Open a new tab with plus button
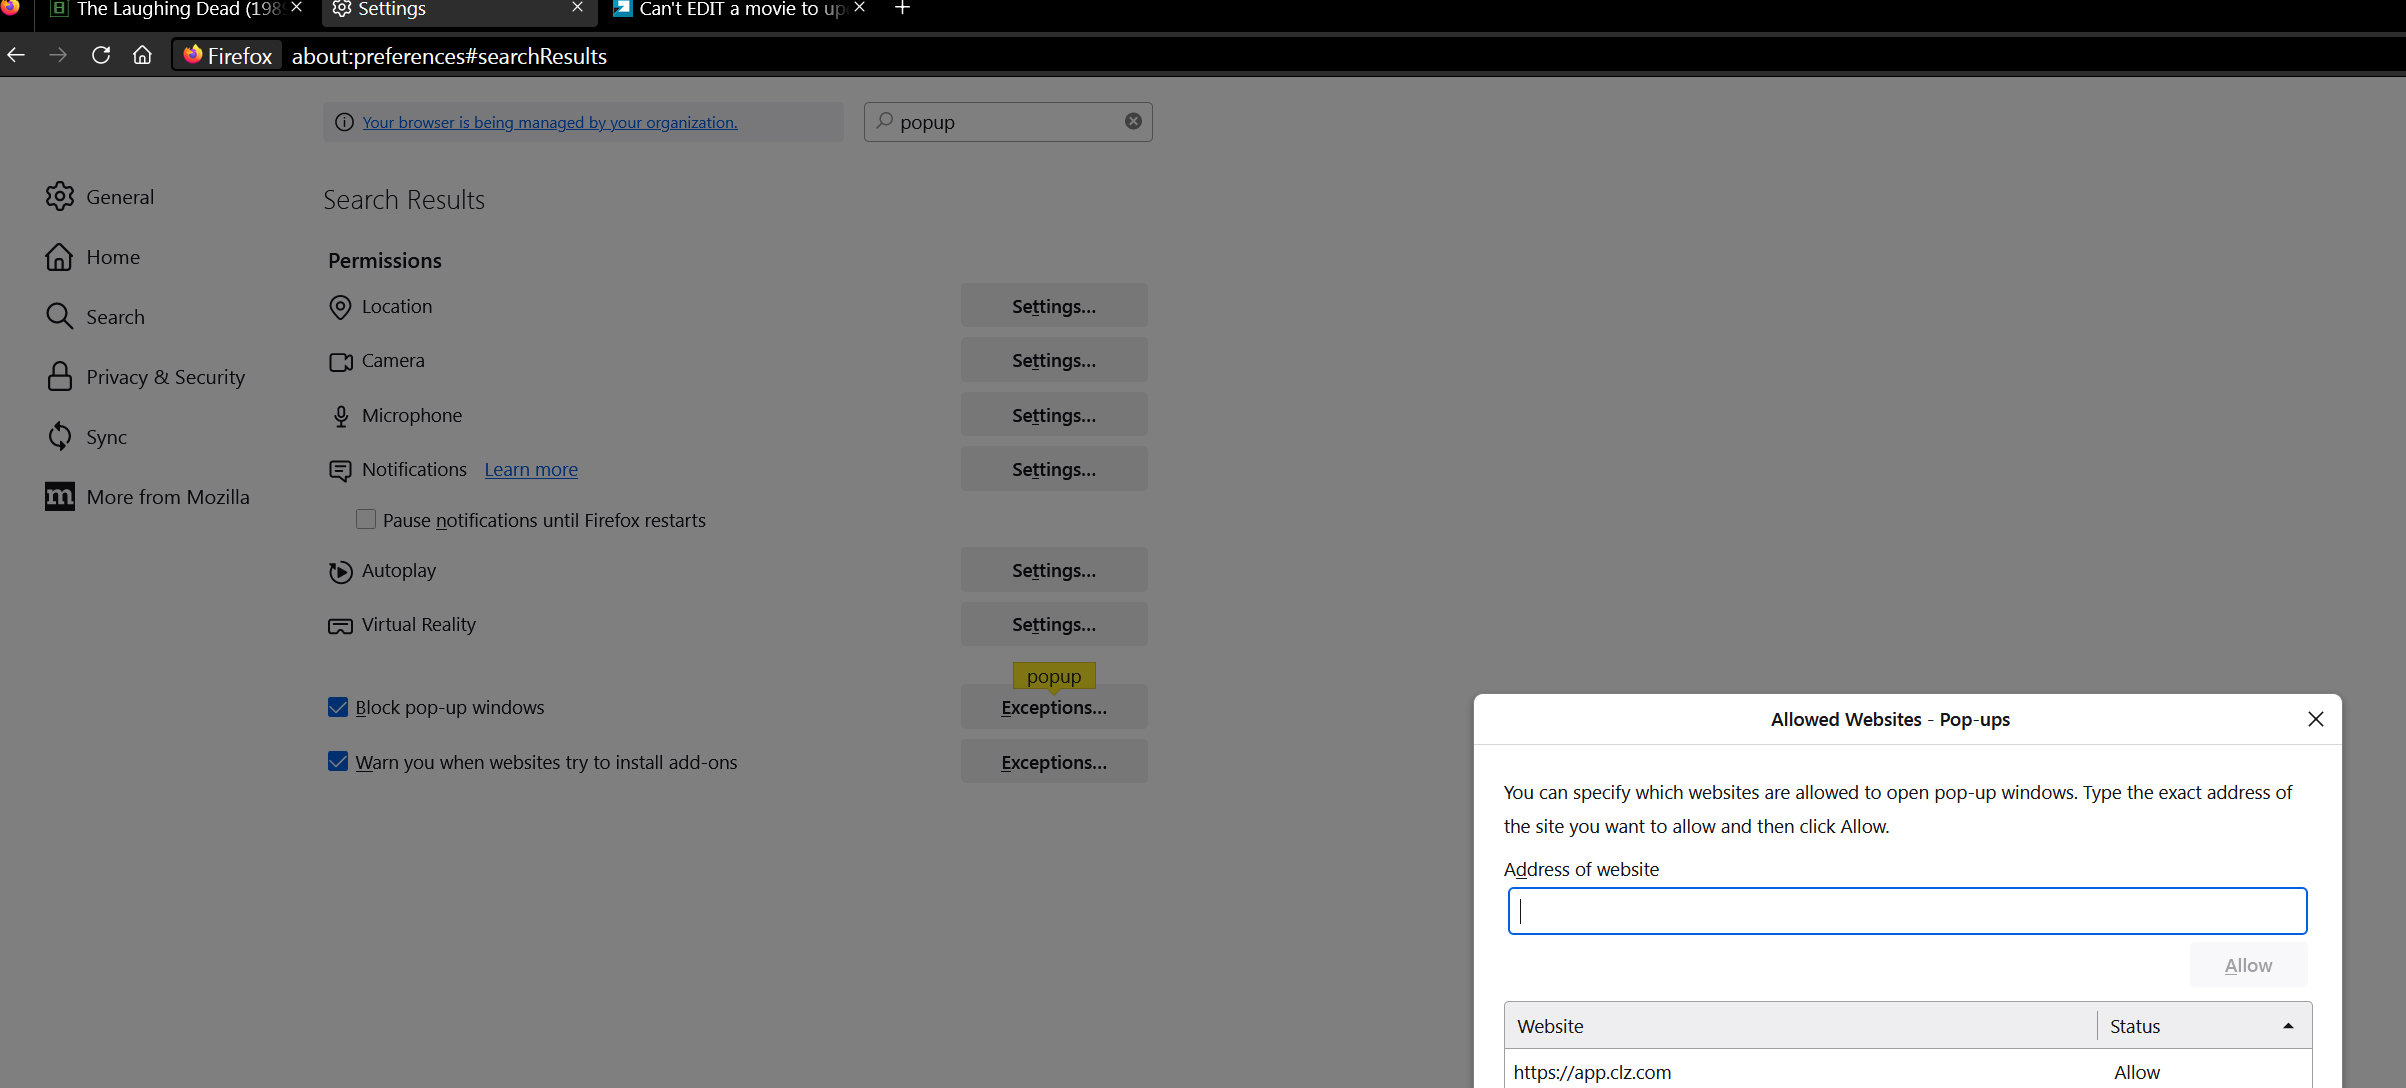 (x=902, y=9)
